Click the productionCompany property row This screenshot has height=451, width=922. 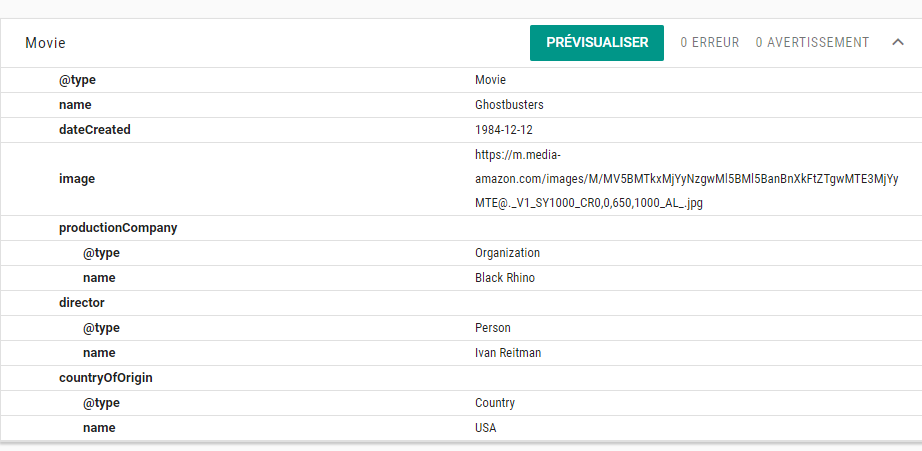117,228
